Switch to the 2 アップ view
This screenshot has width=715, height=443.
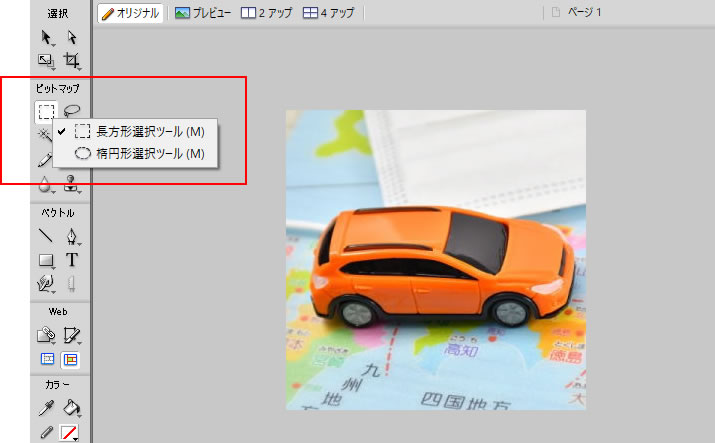click(266, 13)
